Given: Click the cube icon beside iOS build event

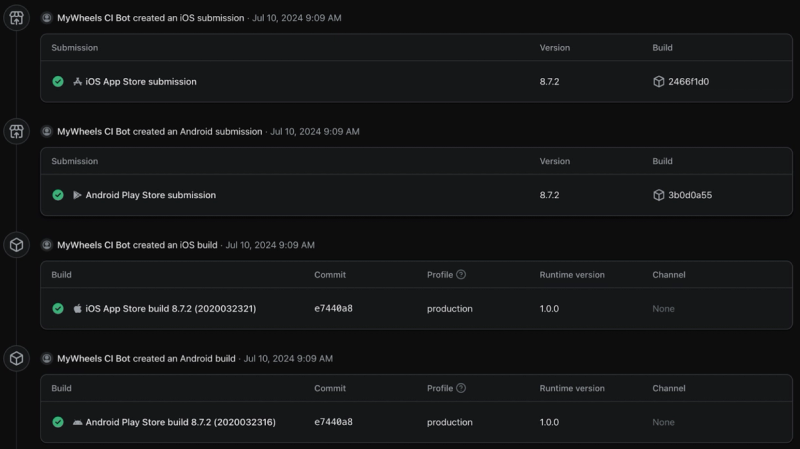Looking at the screenshot, I should tap(16, 245).
